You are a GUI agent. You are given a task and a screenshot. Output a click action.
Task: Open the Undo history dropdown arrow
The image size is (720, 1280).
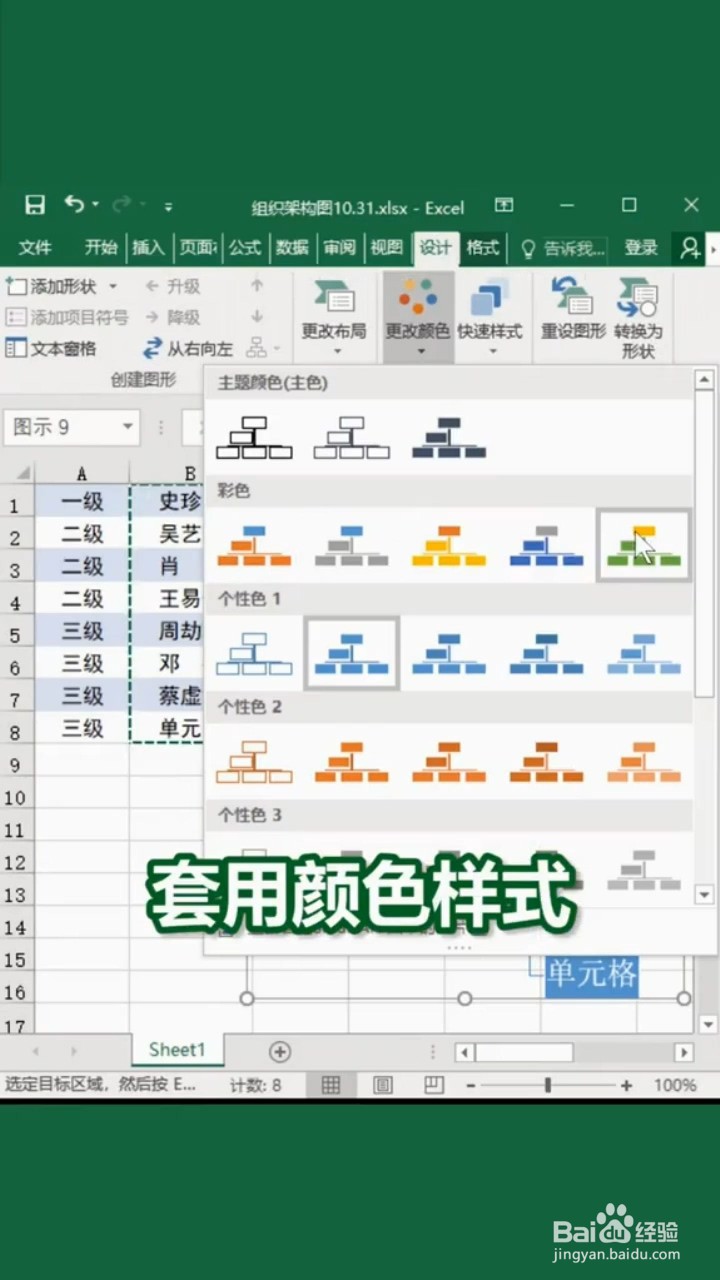coord(96,206)
